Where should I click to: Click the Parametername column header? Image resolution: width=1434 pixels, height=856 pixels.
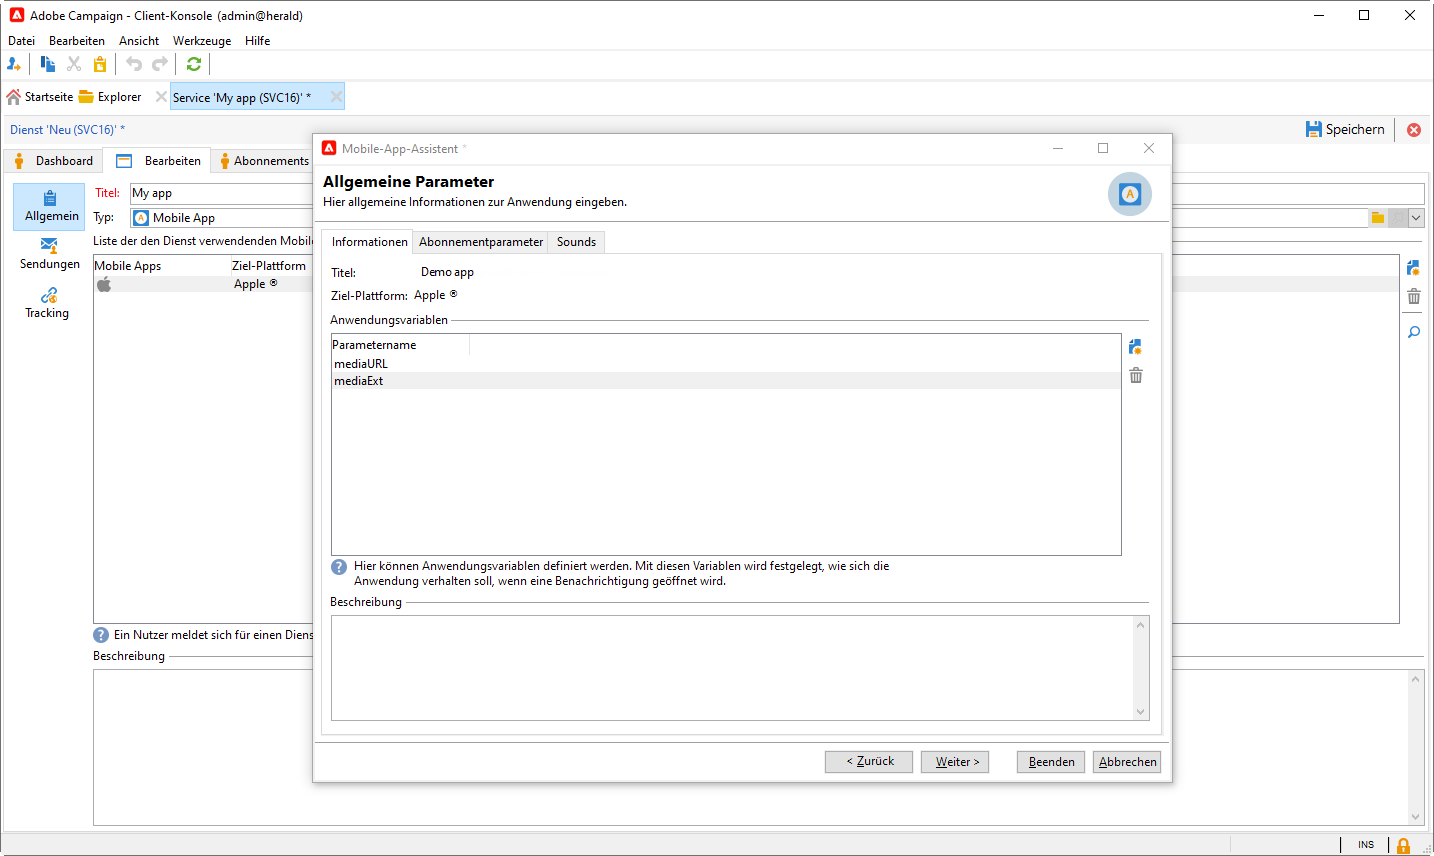tap(400, 345)
